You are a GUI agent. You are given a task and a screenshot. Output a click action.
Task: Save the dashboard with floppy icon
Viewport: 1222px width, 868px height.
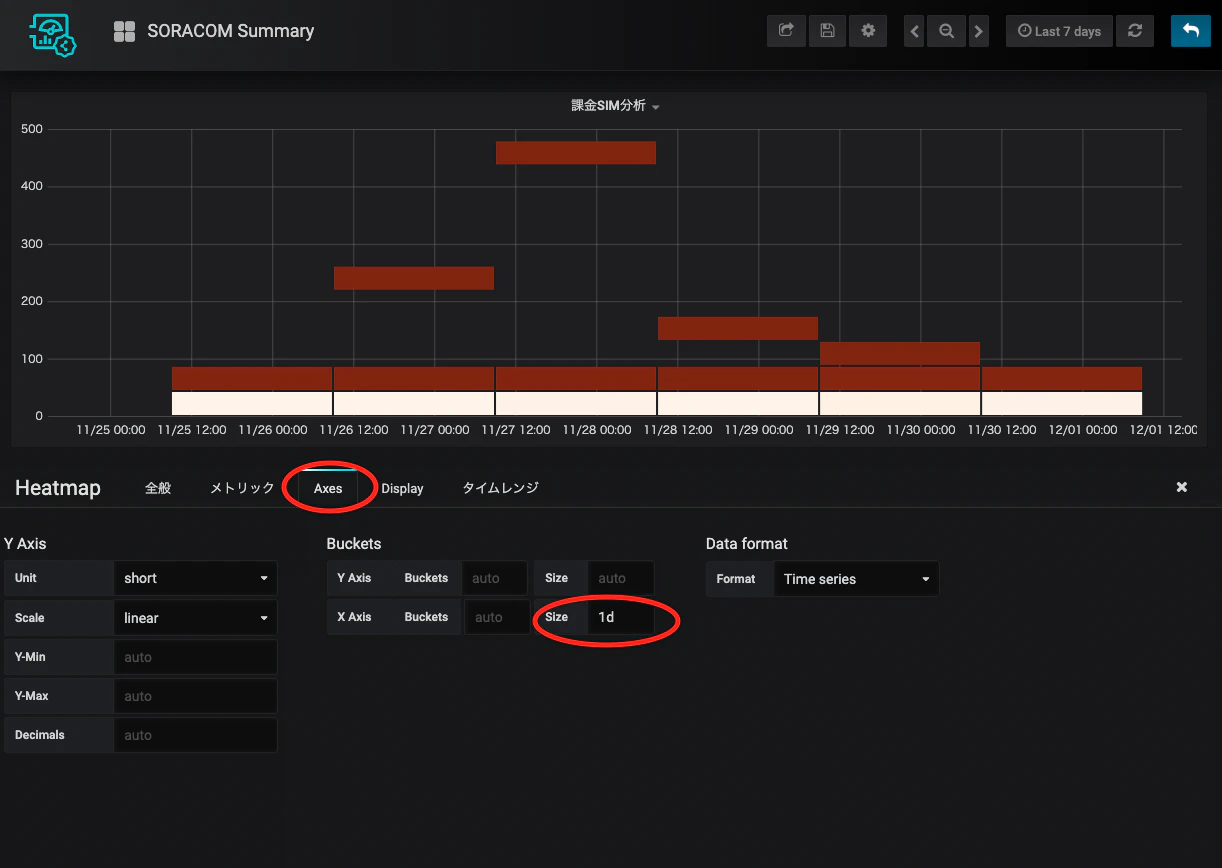click(827, 31)
